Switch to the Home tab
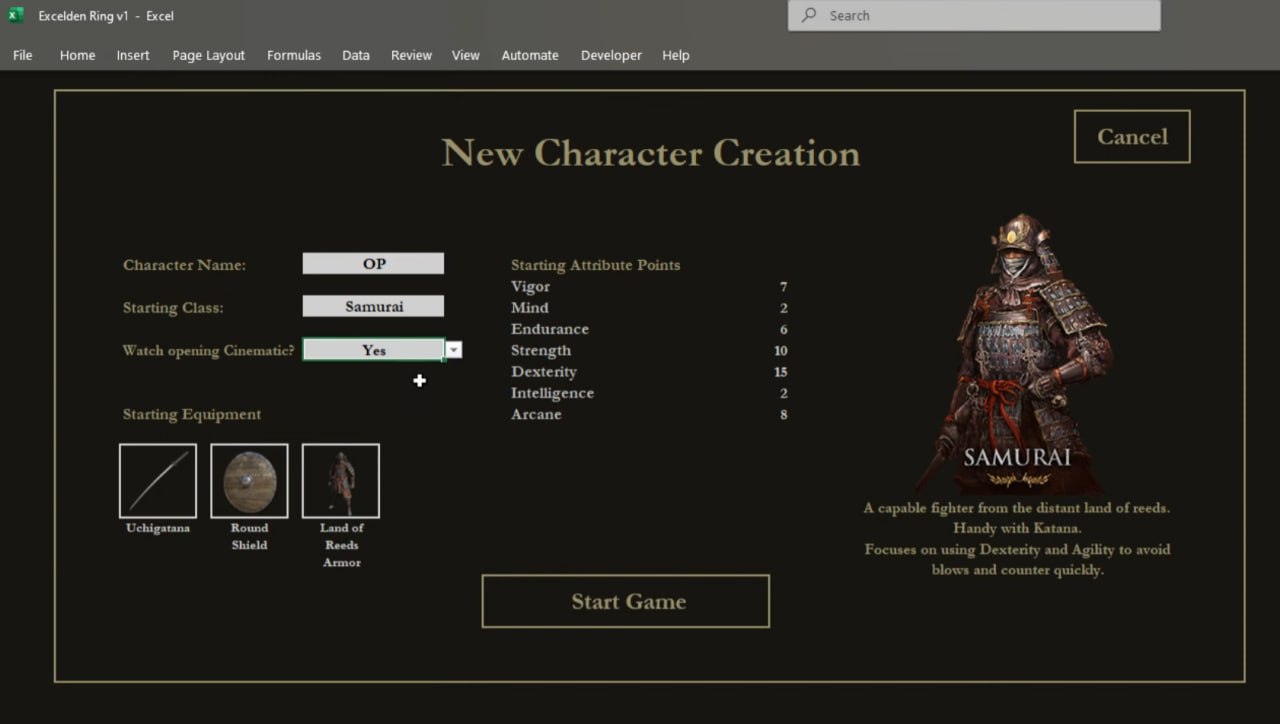This screenshot has height=724, width=1280. [x=77, y=55]
